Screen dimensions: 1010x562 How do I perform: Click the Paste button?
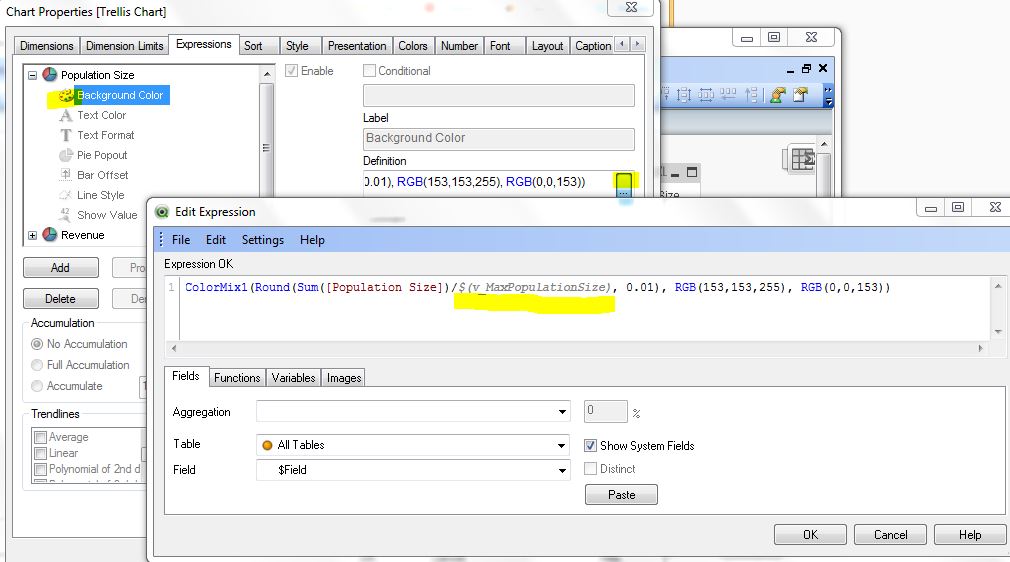click(x=622, y=495)
